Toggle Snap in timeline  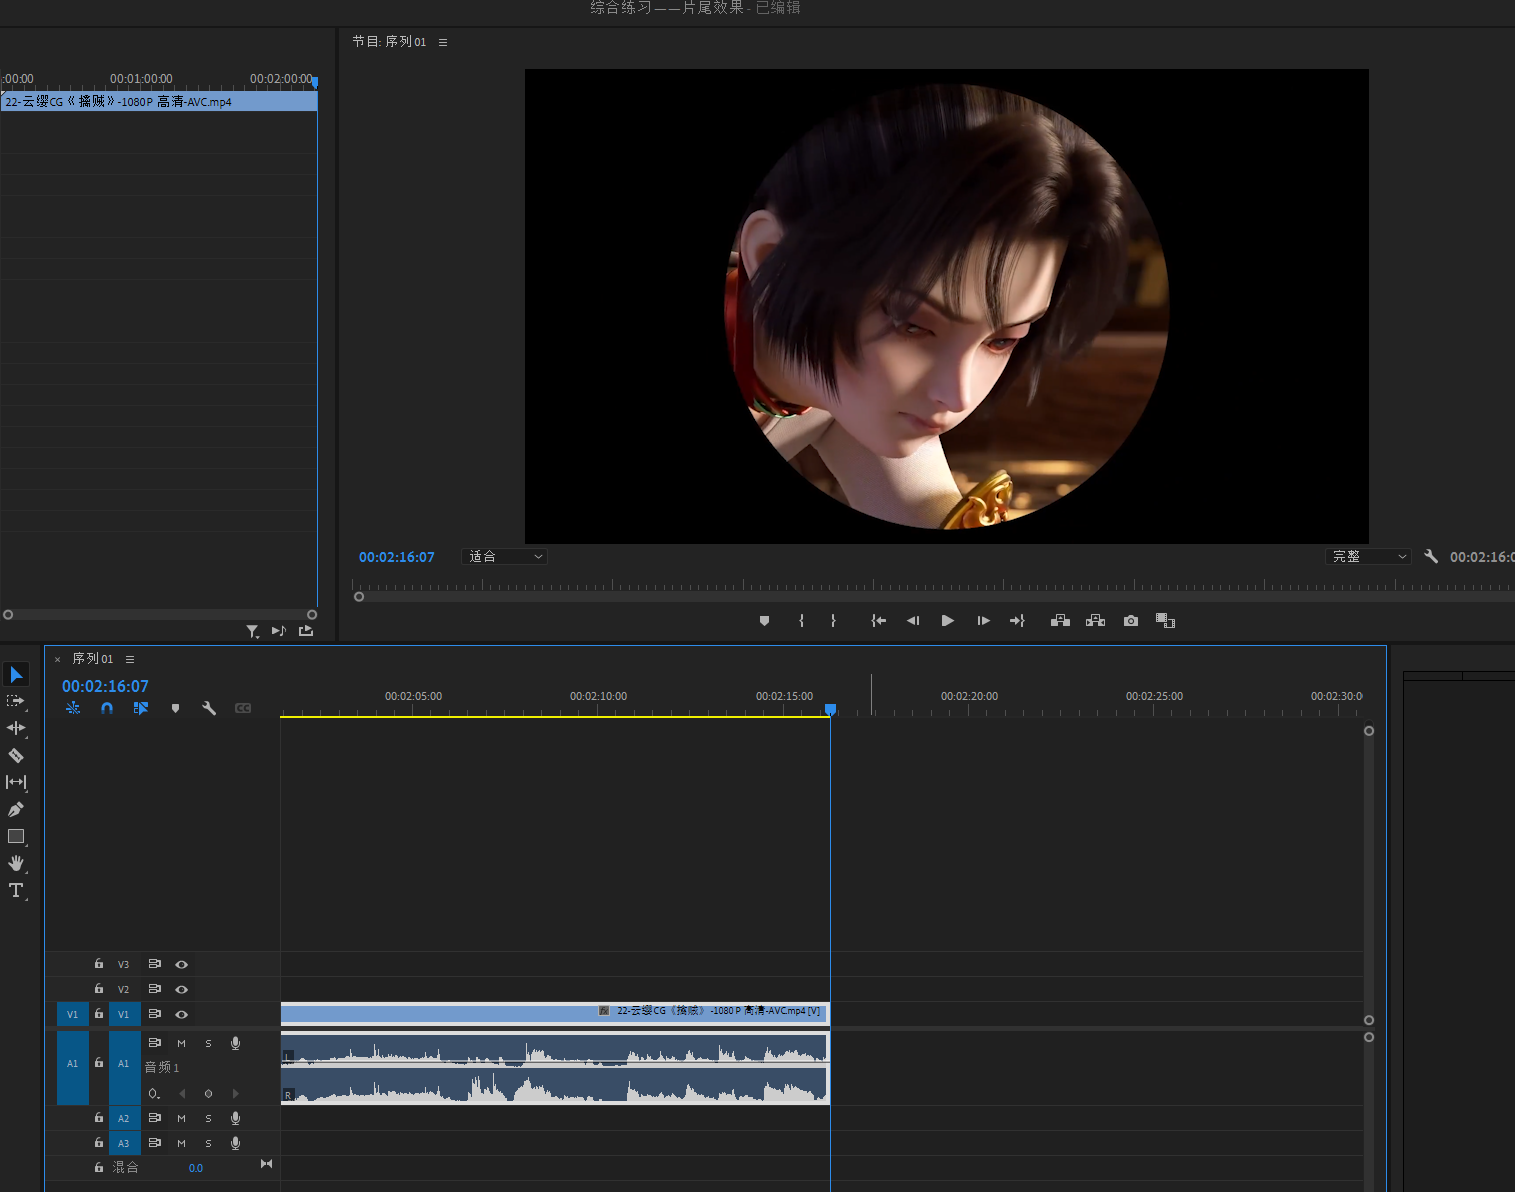click(x=107, y=708)
